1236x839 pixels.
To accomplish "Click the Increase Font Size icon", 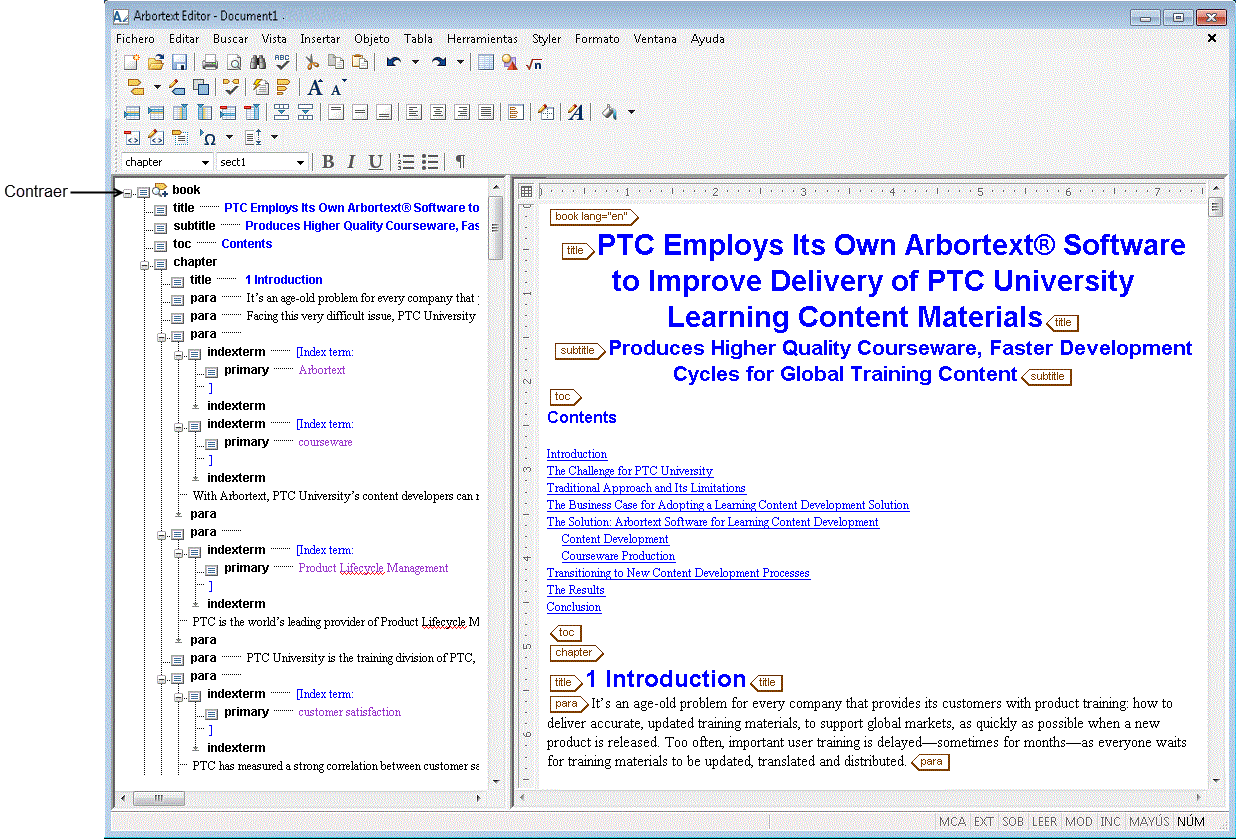I will (x=315, y=87).
